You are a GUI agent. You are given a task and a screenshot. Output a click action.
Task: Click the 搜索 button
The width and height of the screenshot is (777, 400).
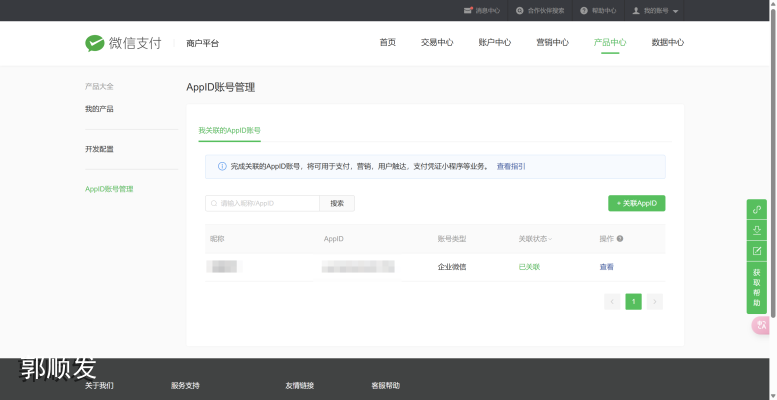point(337,203)
